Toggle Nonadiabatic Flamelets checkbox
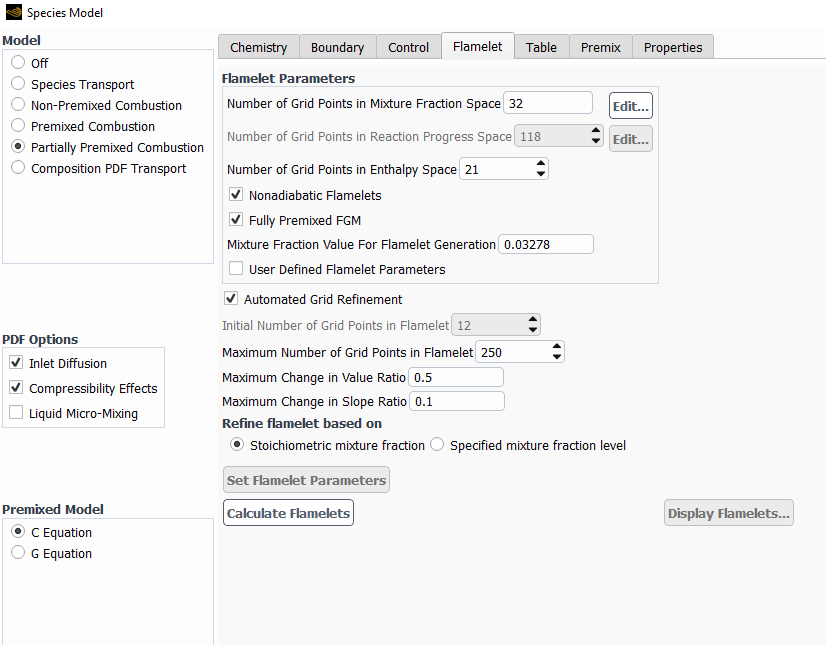 (236, 194)
